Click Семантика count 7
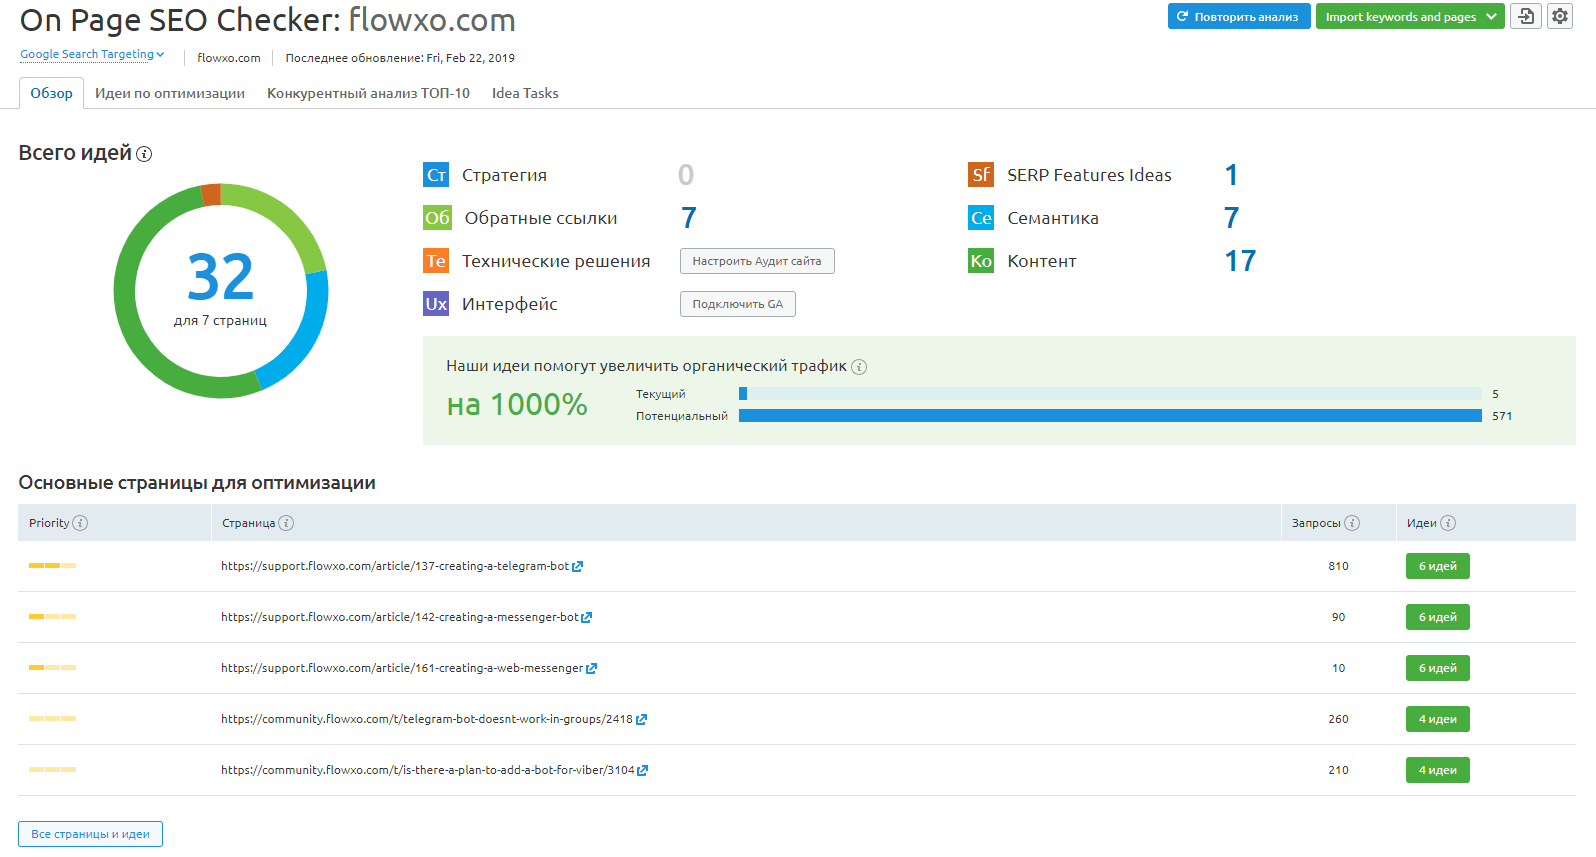 1232,218
